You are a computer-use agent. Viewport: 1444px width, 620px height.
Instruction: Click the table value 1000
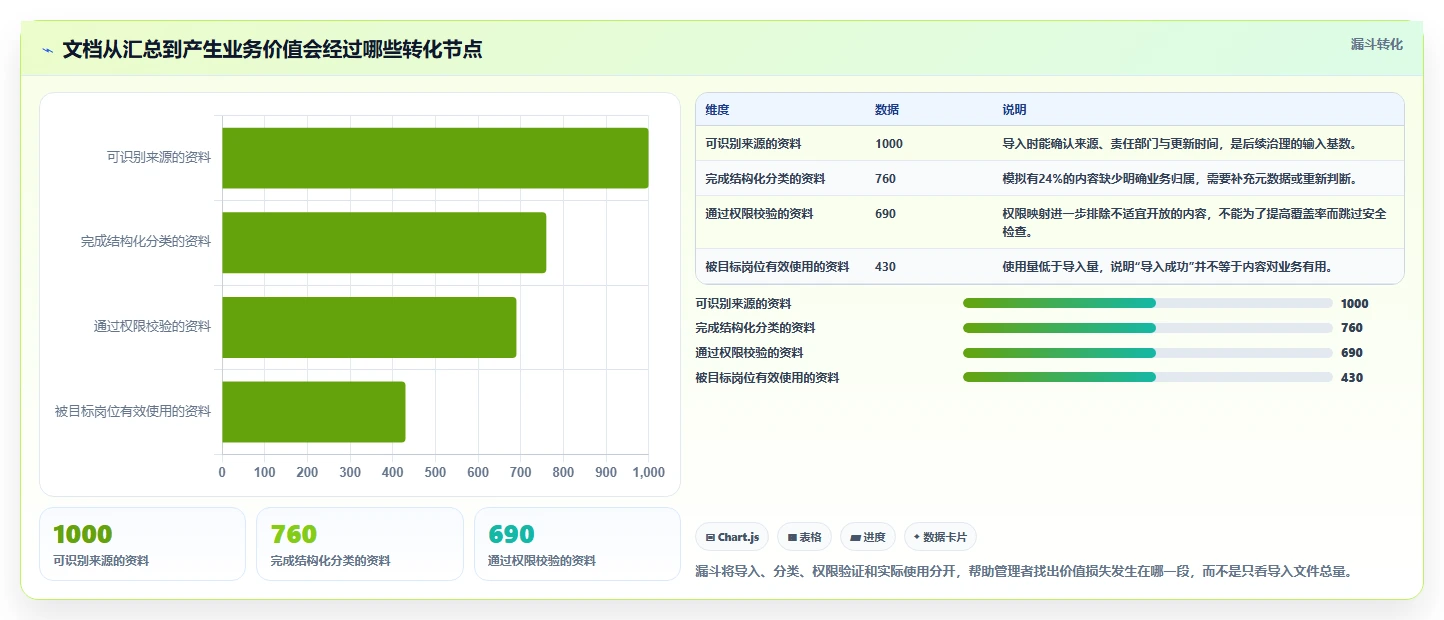(x=889, y=144)
